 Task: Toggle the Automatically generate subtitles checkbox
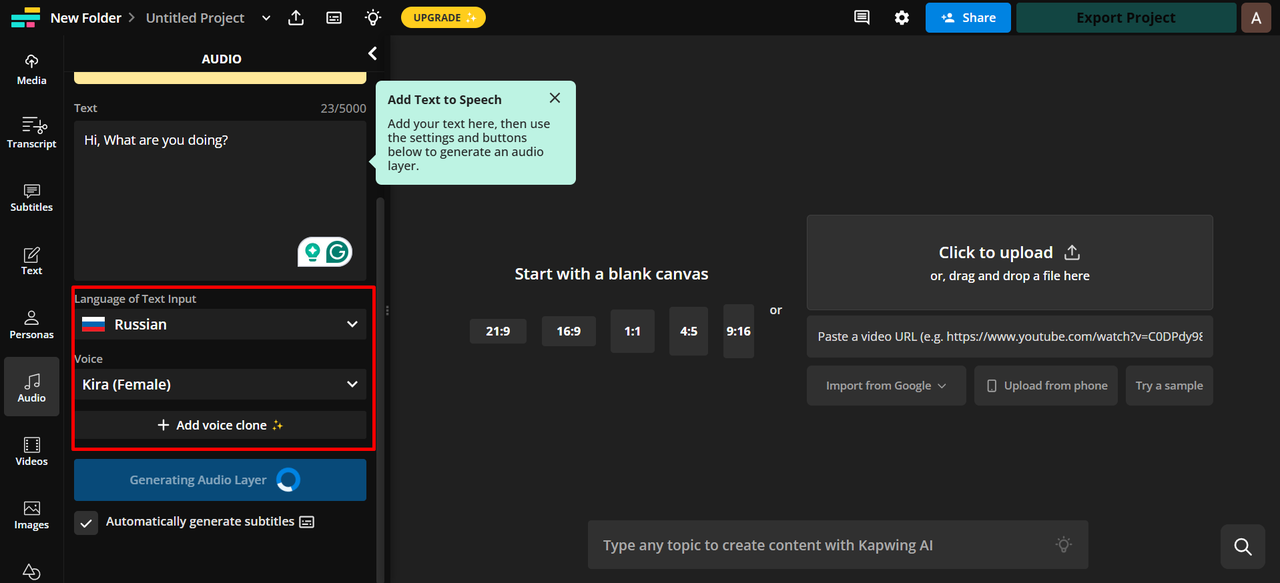coord(86,522)
